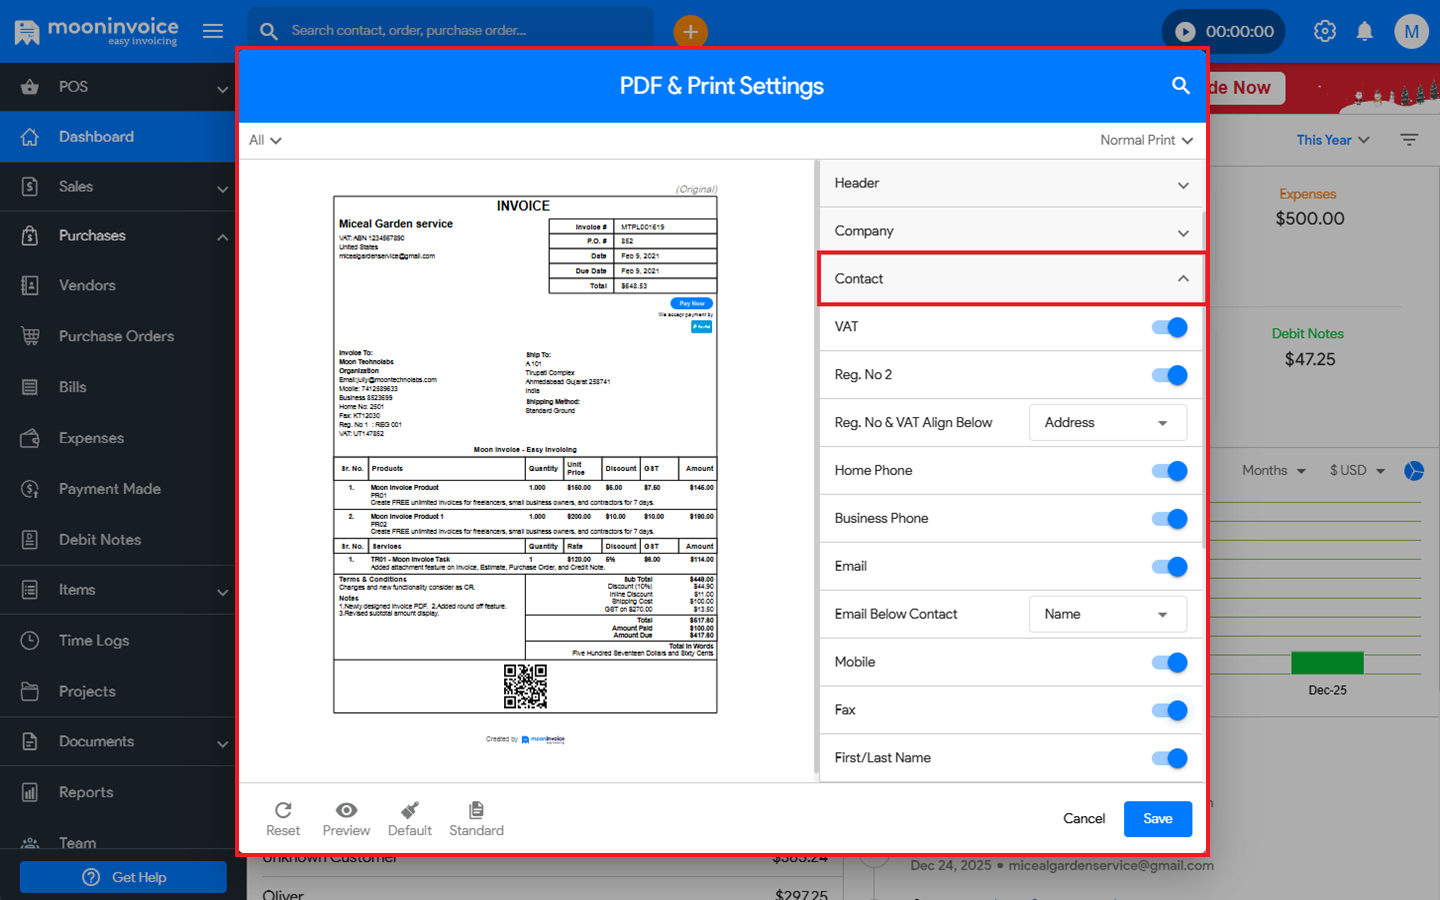Viewport: 1440px width, 900px height.
Task: Open the Dashboard menu item
Action: coord(96,137)
